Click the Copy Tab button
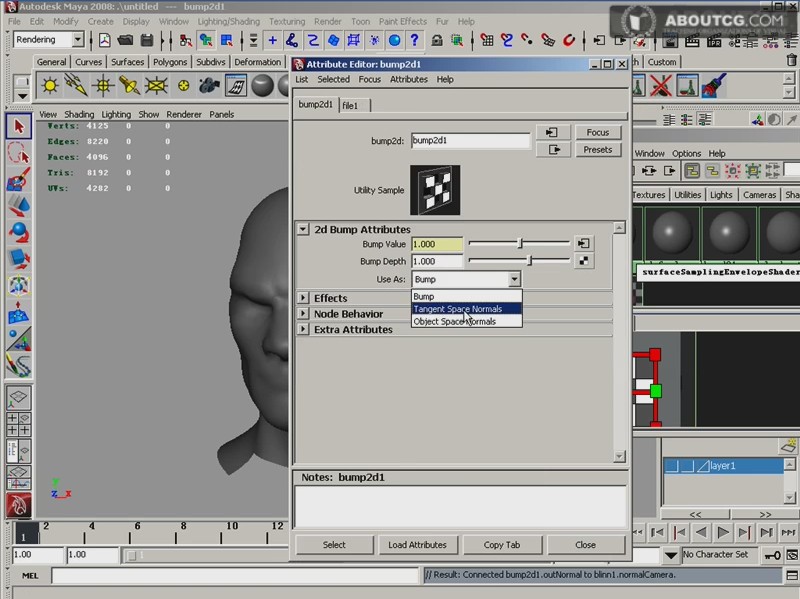Screen dimensions: 800x599 (x=502, y=545)
